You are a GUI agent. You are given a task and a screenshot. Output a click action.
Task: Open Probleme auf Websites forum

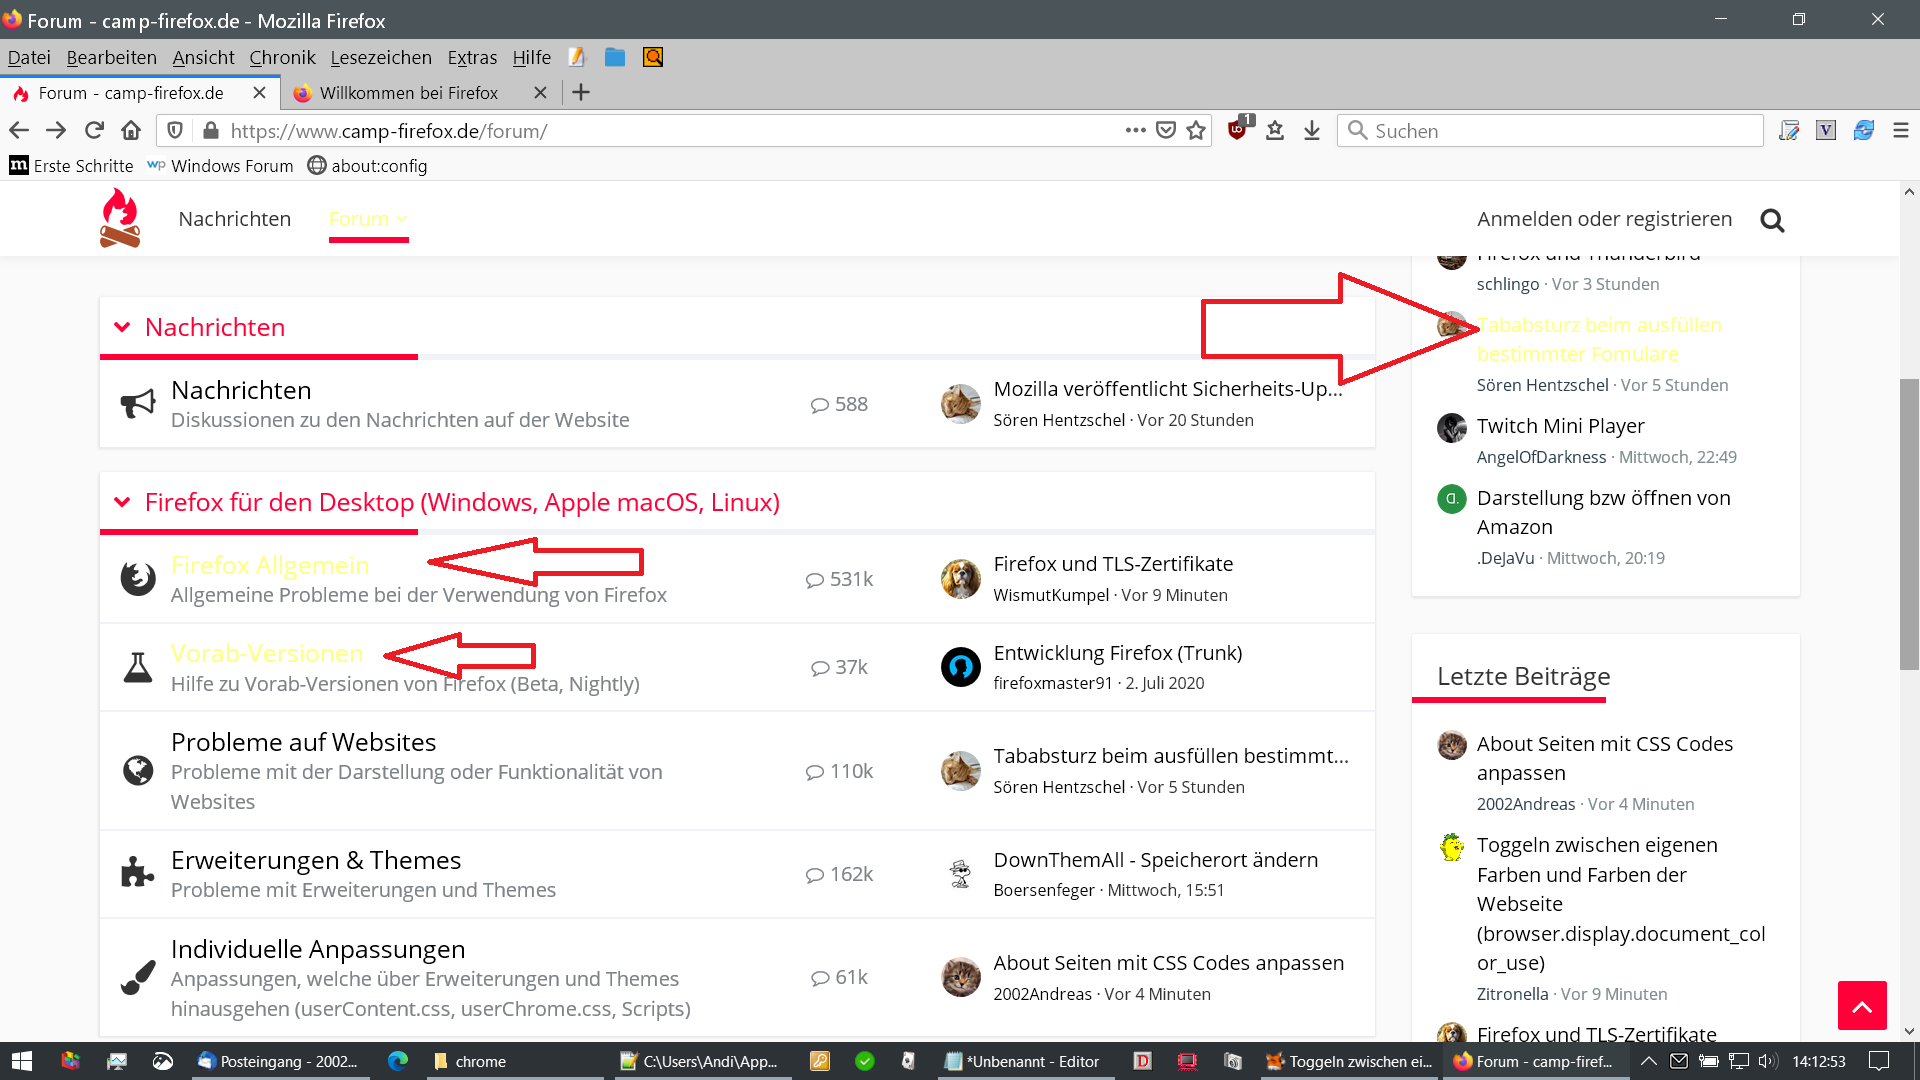pos(303,742)
